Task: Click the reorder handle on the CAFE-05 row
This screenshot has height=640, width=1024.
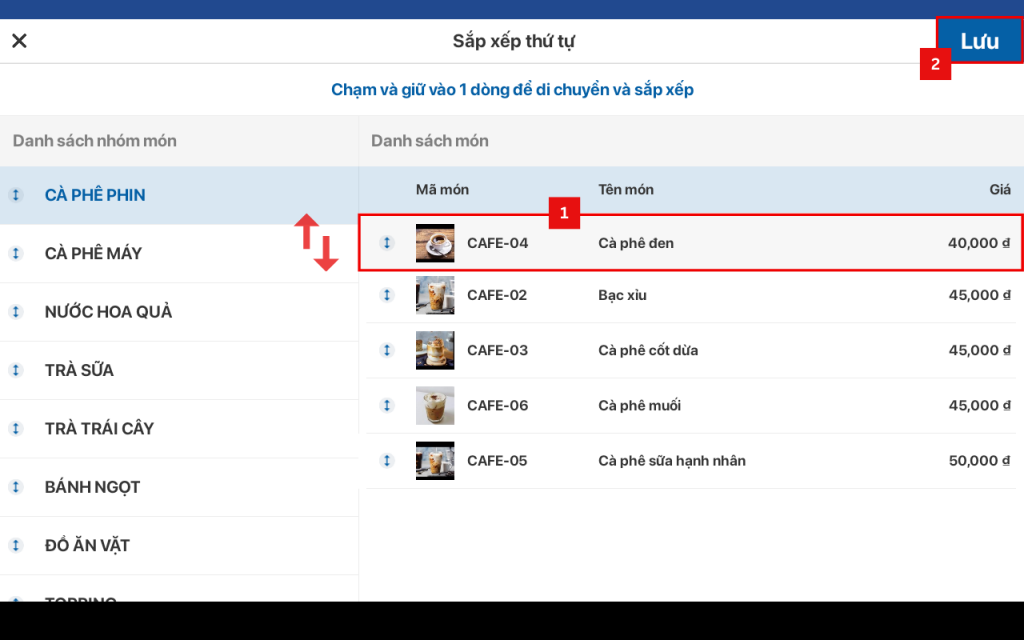Action: pos(387,461)
